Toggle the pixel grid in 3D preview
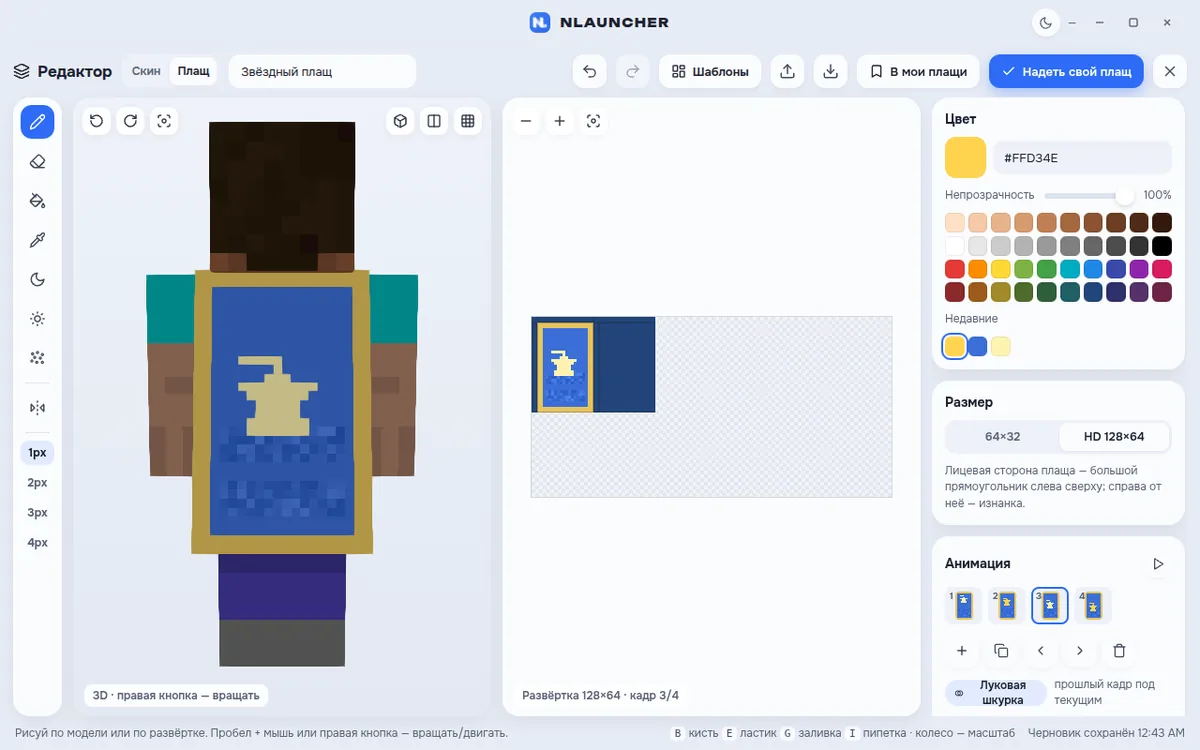 click(x=468, y=121)
